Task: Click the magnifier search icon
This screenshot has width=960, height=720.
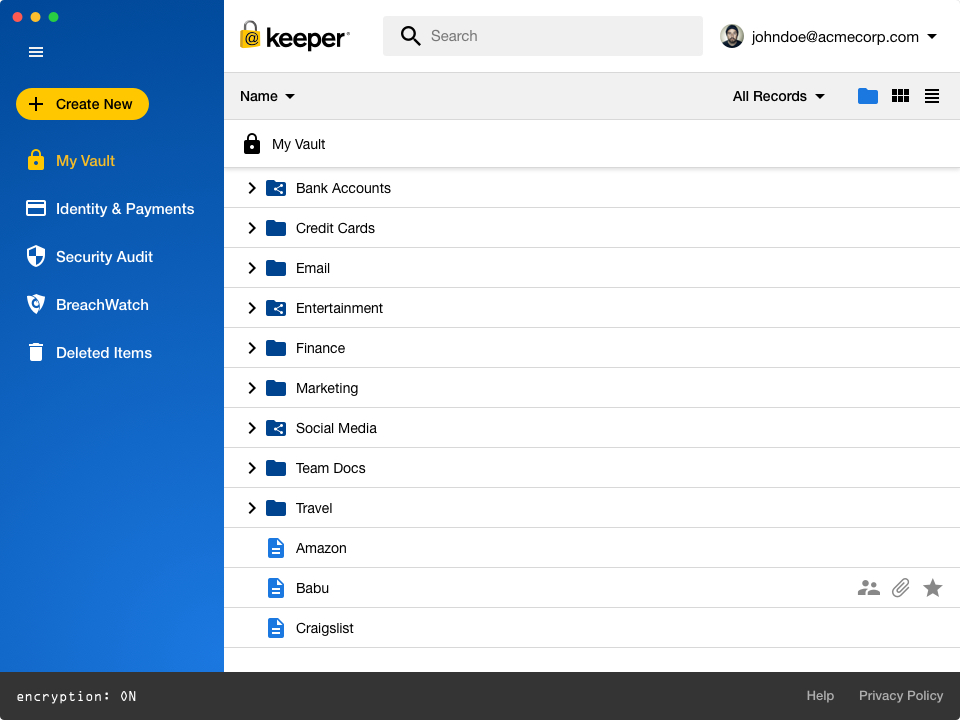Action: (x=410, y=36)
